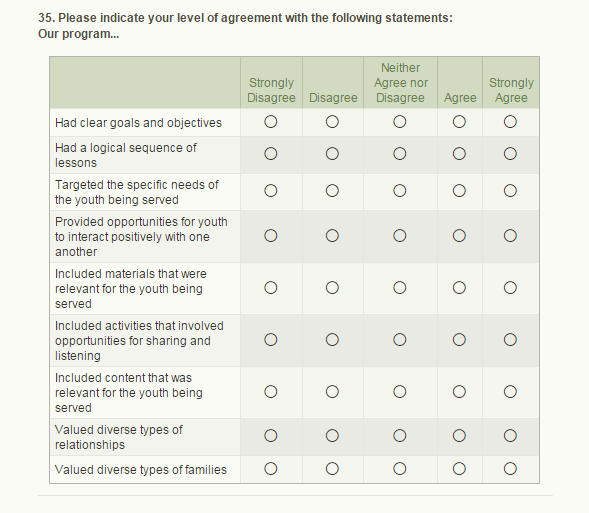Choose Strongly Agree for interact positively row
This screenshot has height=513, width=589.
click(510, 236)
